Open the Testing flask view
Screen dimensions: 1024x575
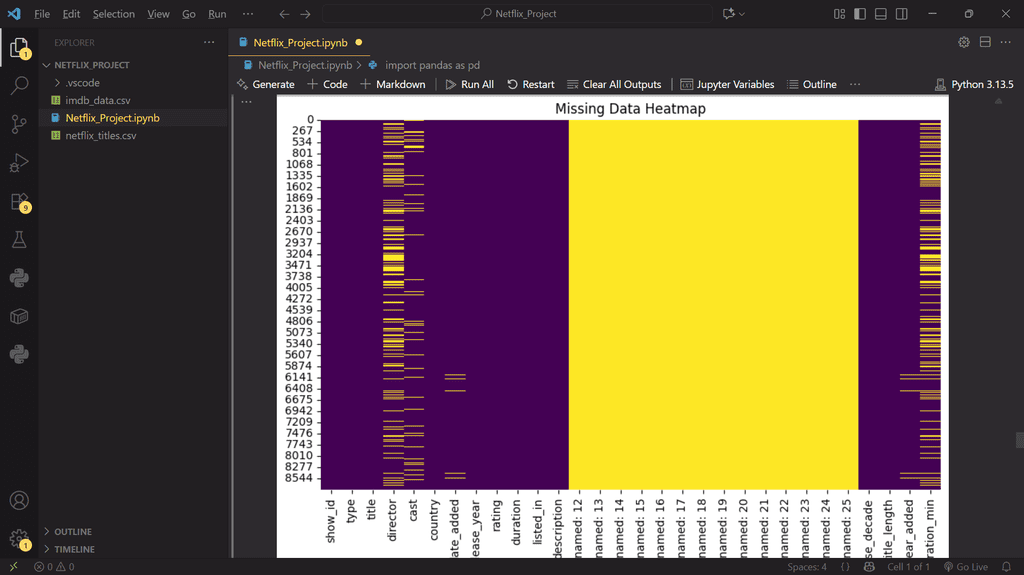click(19, 240)
